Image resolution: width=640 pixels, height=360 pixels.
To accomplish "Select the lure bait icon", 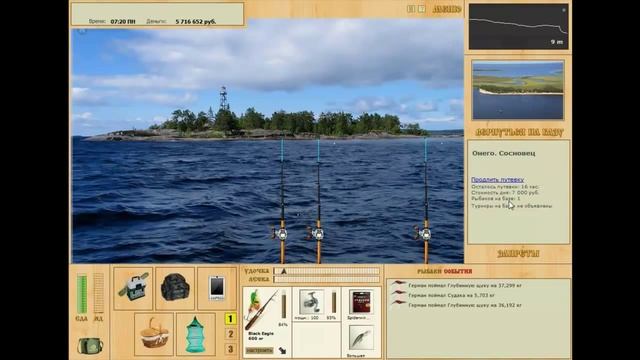I will pyautogui.click(x=361, y=337).
